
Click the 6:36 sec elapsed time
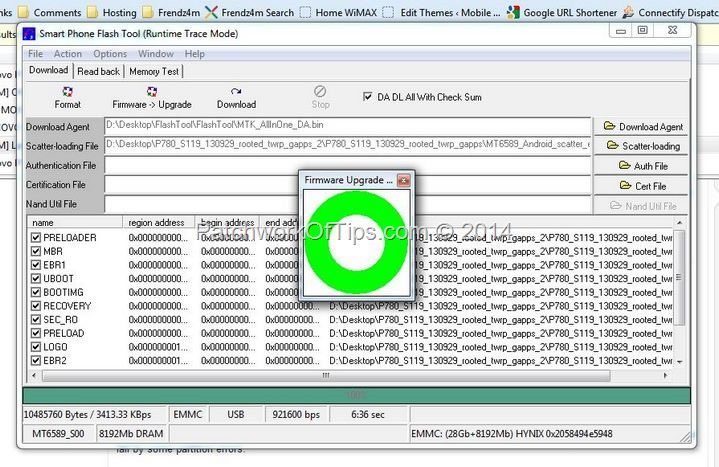coord(368,415)
